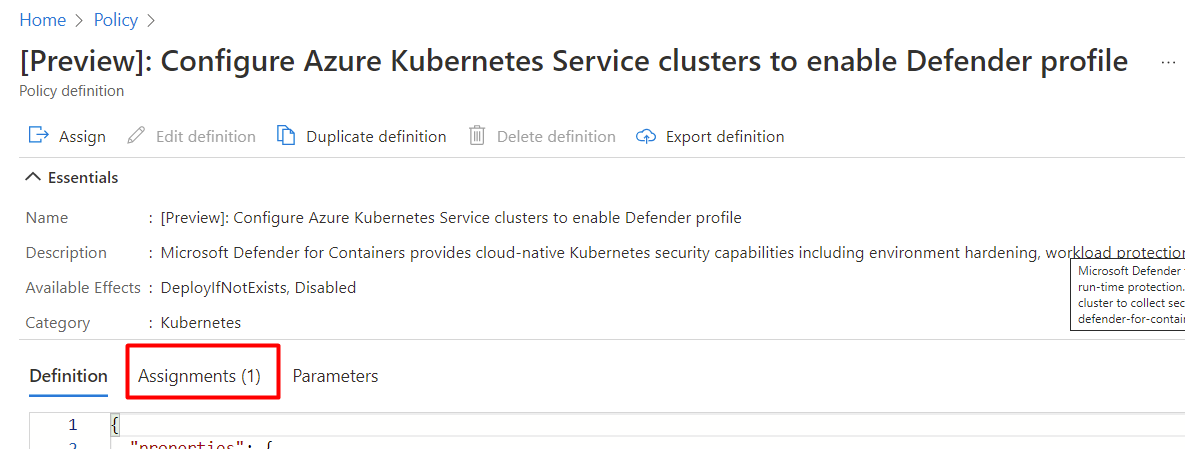The height and width of the screenshot is (449, 1185).
Task: Navigate to the Policy breadcrumb
Action: tap(116, 20)
